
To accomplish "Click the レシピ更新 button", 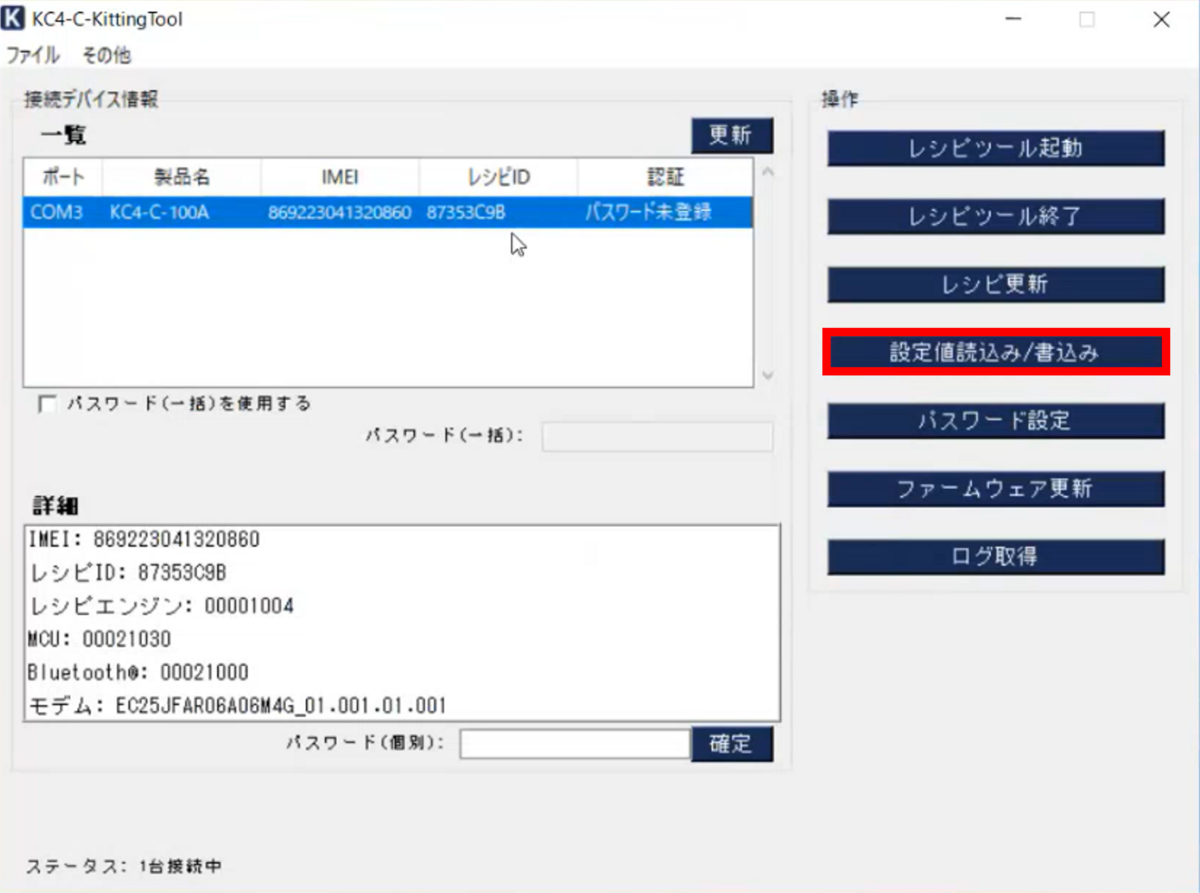I will 995,284.
